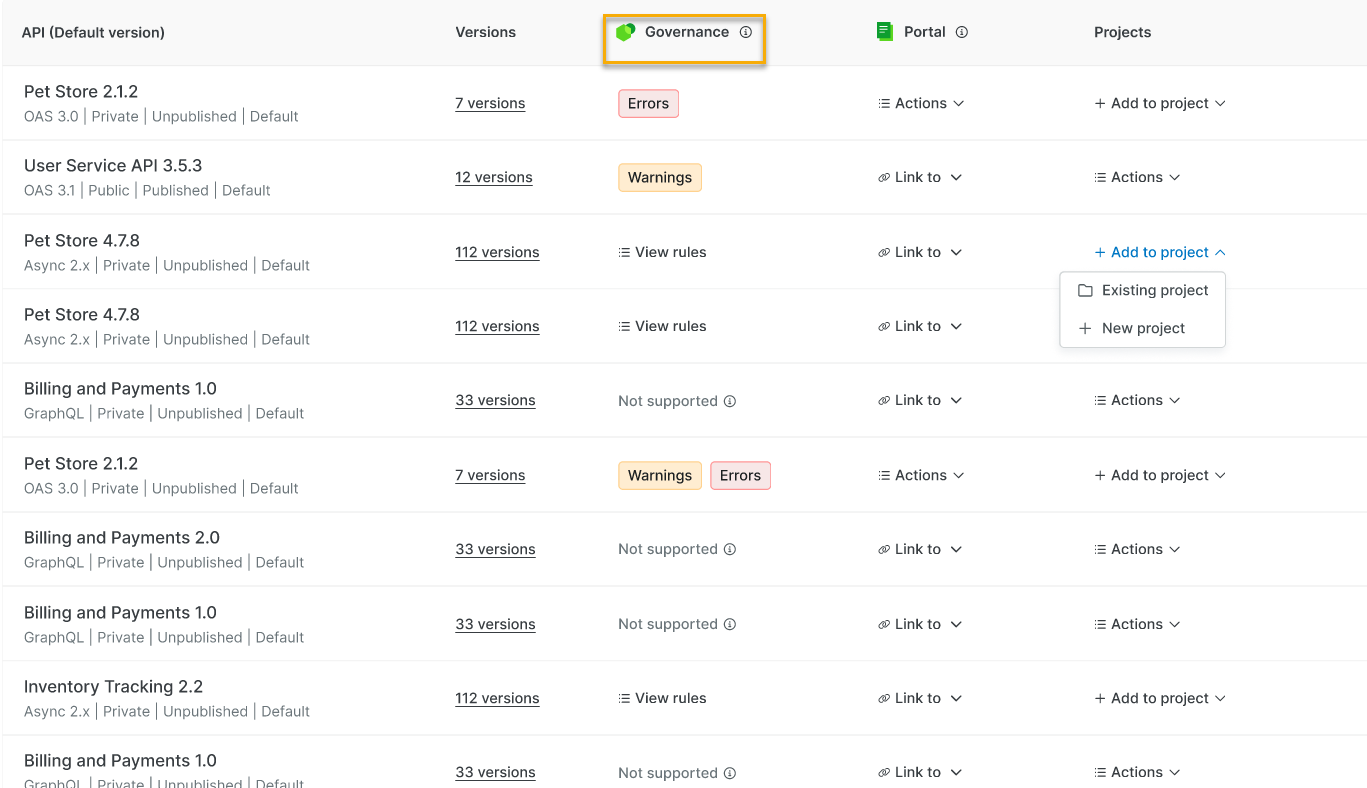
Task: Click the Not supported info icon for Billing and Payments 2.0
Action: point(730,549)
